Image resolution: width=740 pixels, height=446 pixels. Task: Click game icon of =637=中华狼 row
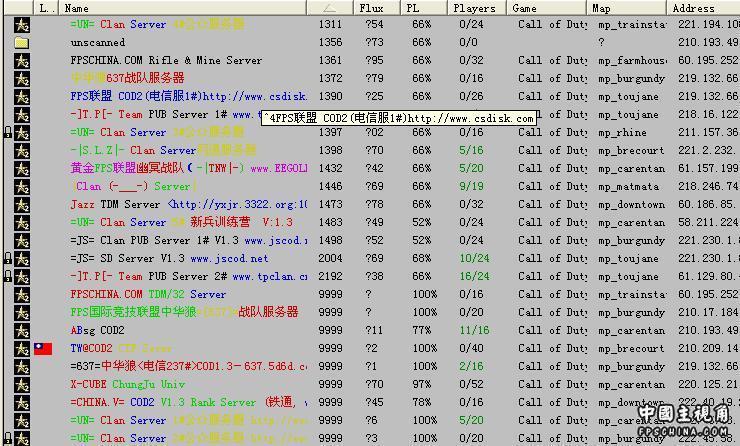click(x=22, y=367)
